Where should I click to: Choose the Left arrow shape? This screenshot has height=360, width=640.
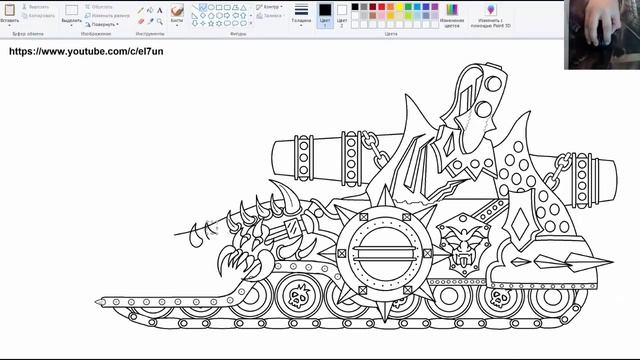(235, 16)
